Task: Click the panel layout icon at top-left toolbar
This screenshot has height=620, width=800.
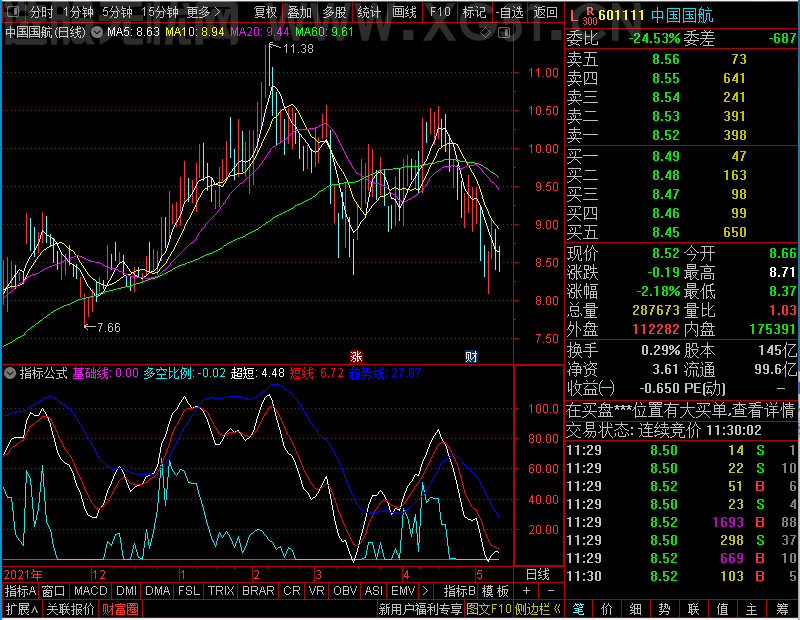Action: click(x=13, y=11)
